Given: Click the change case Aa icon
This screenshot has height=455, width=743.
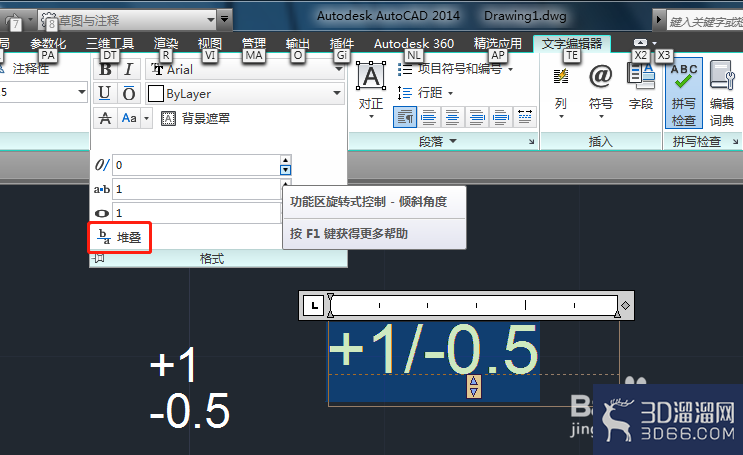Looking at the screenshot, I should point(129,118).
